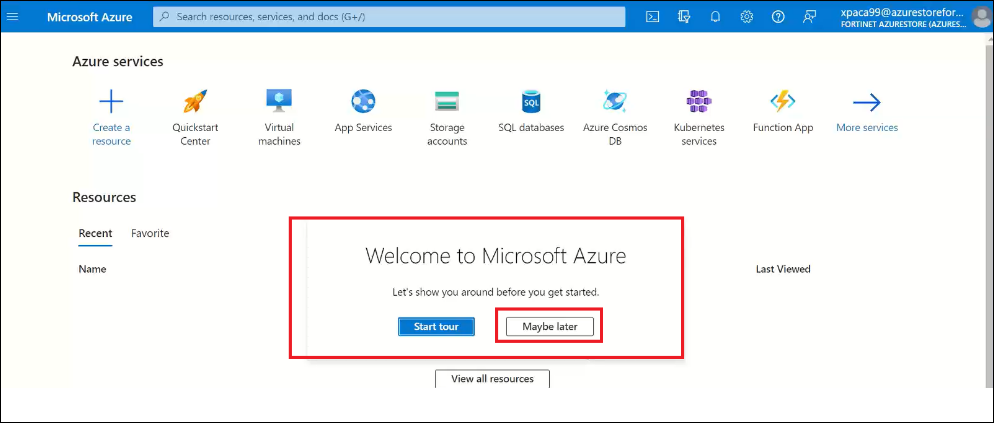Switch to the Favorite tab

pos(150,233)
